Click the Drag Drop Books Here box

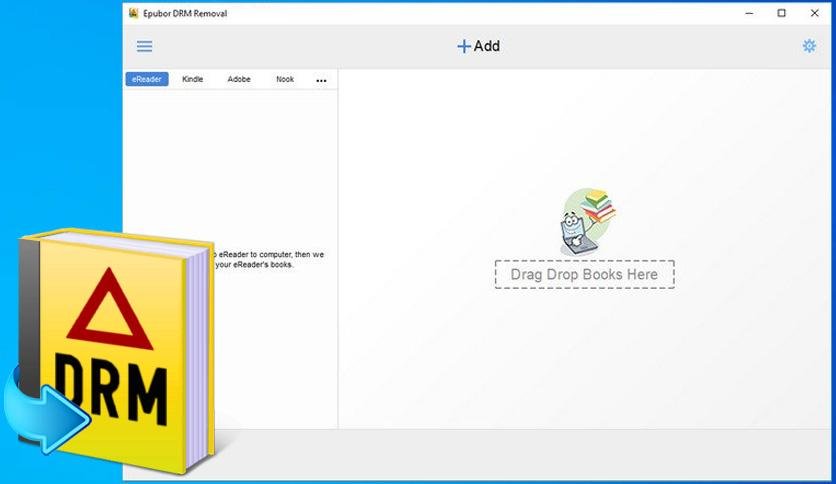click(x=584, y=275)
